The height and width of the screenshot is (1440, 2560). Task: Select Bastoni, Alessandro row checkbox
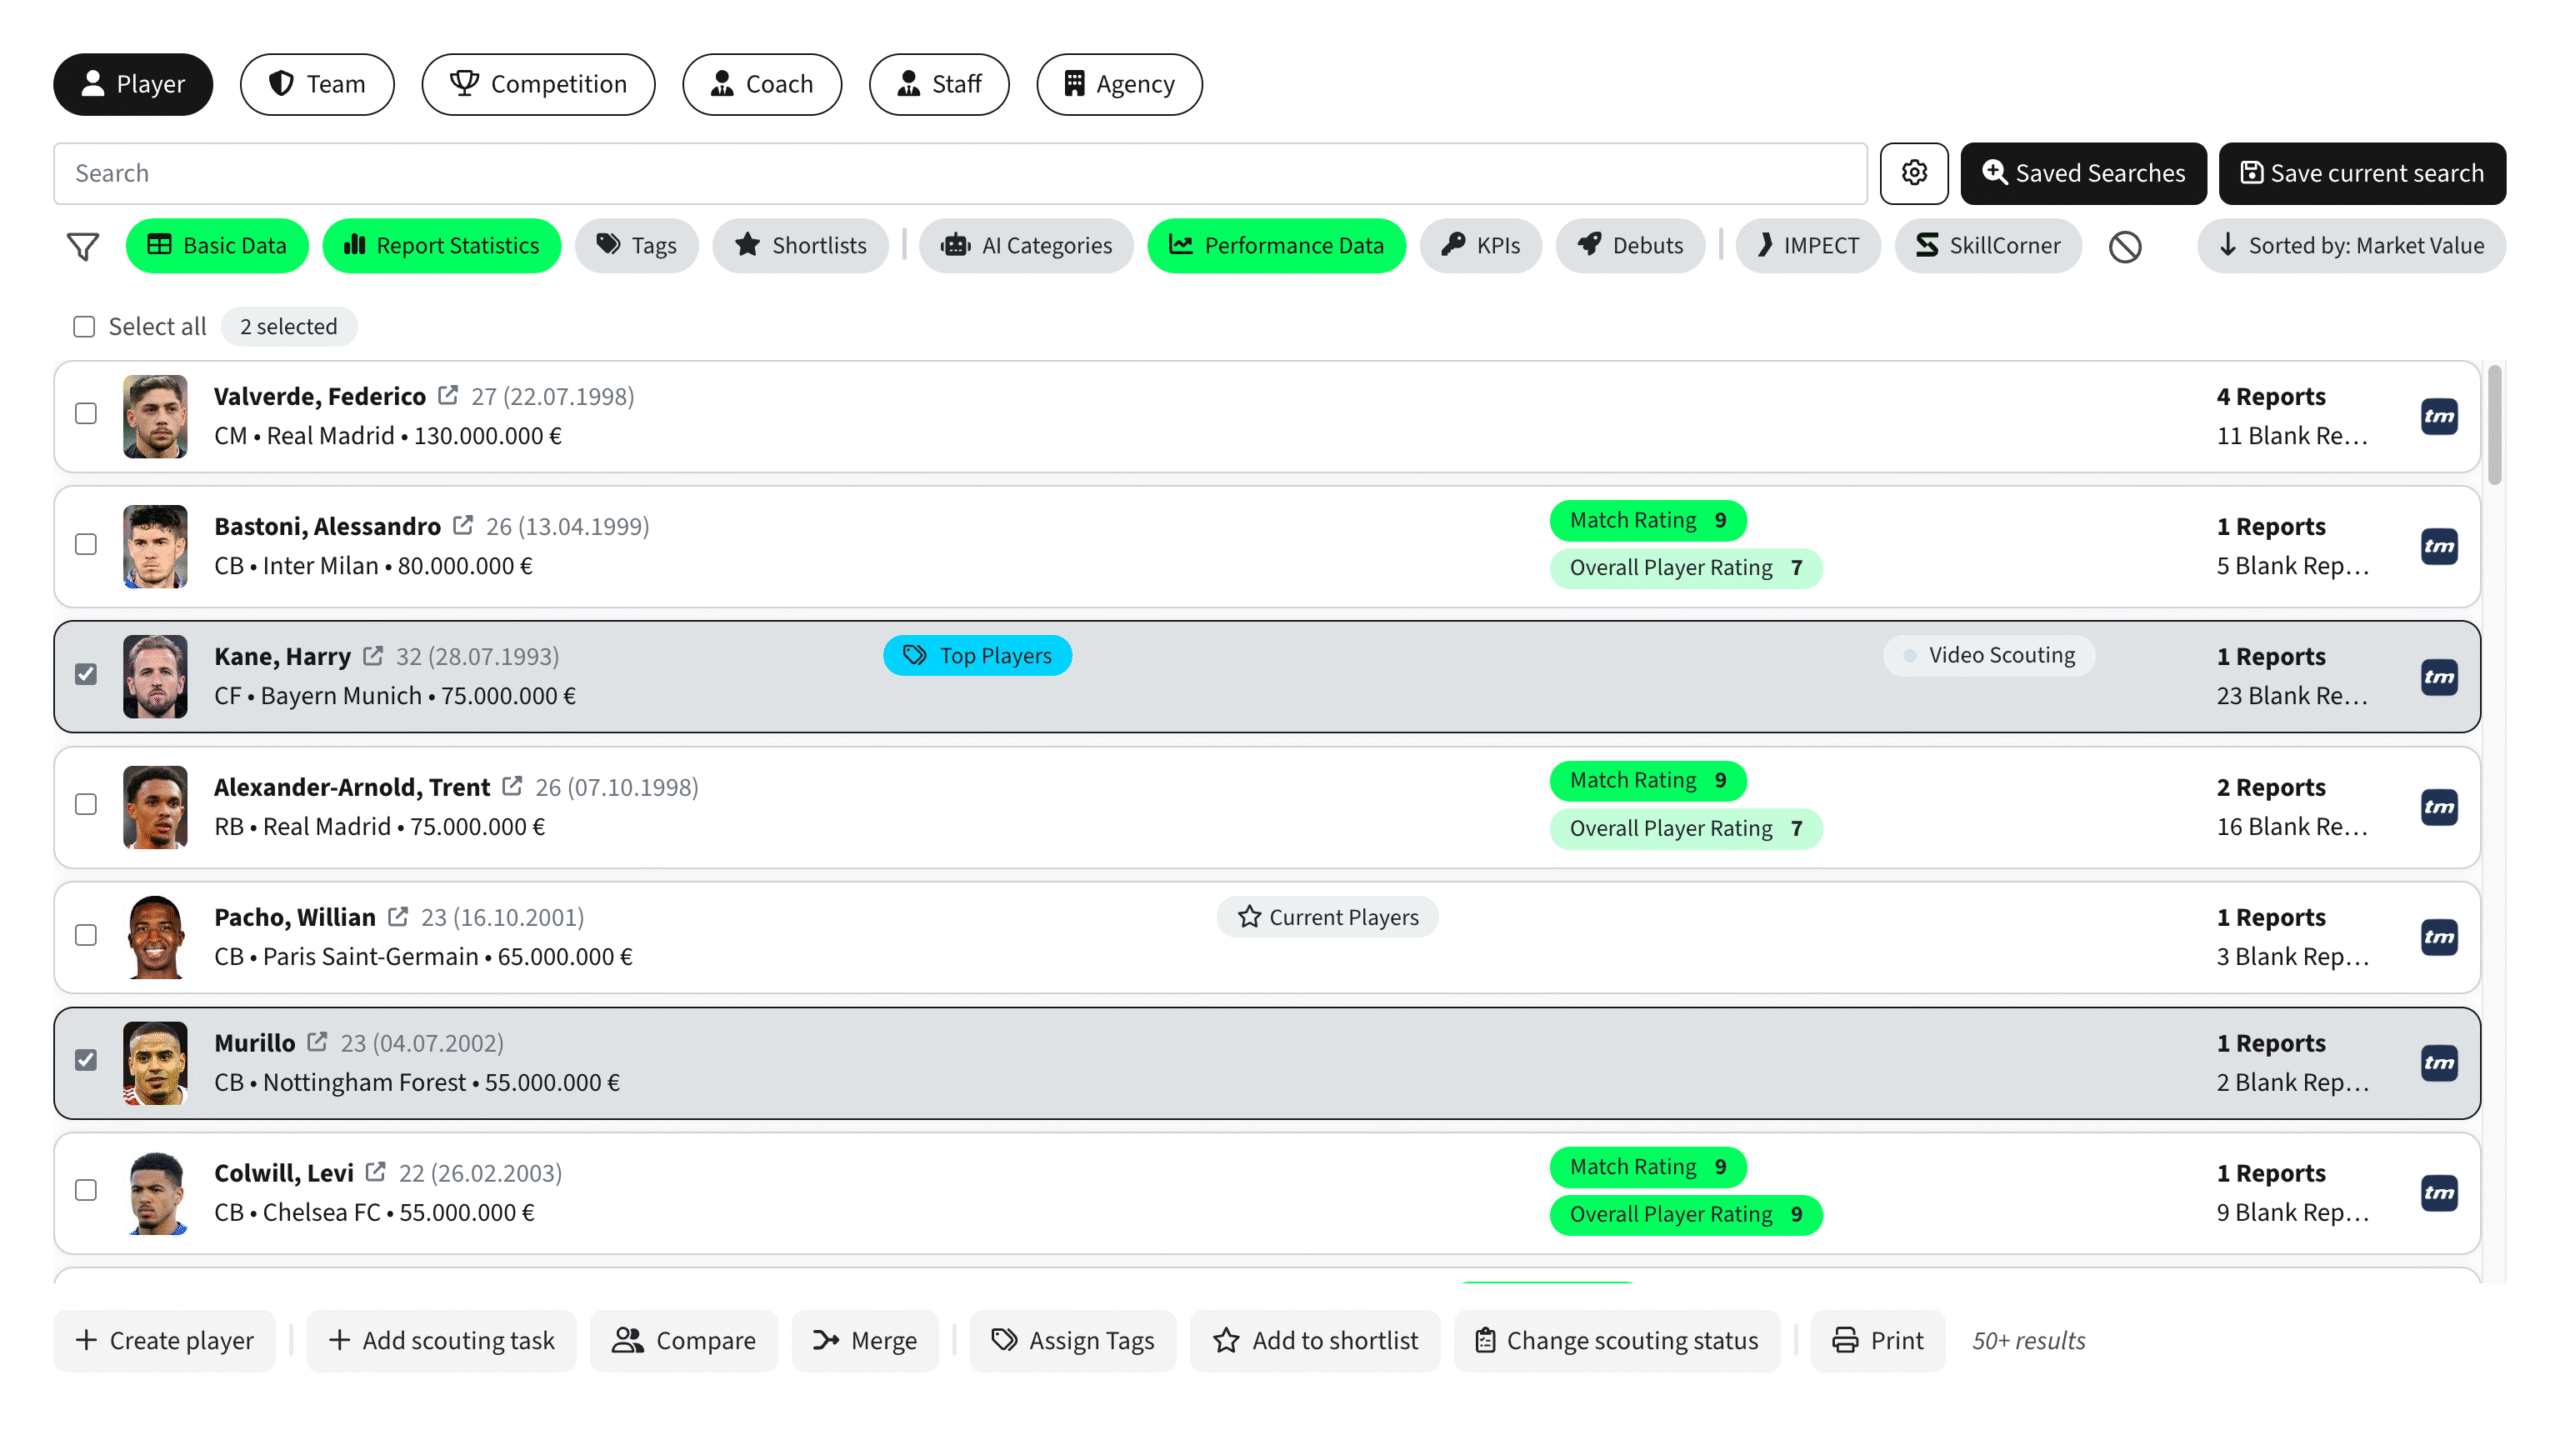(86, 544)
